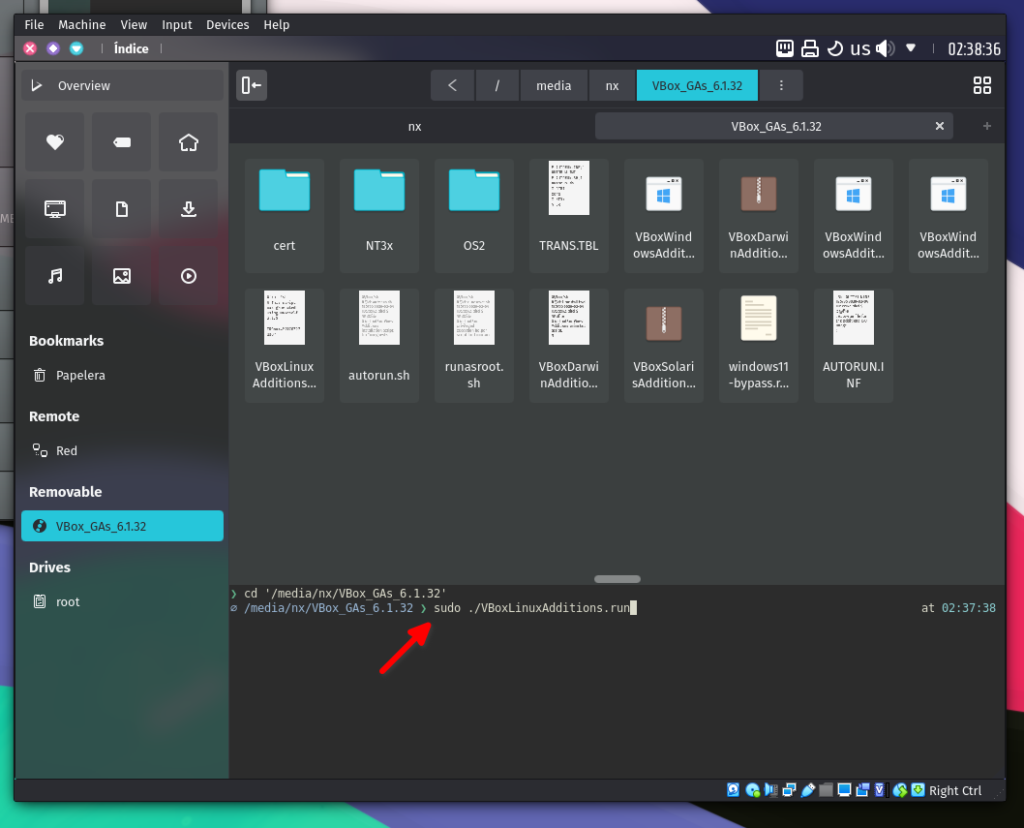Click the VirtualBox recording status icon
Image resolution: width=1024 pixels, height=828 pixels.
[862, 790]
